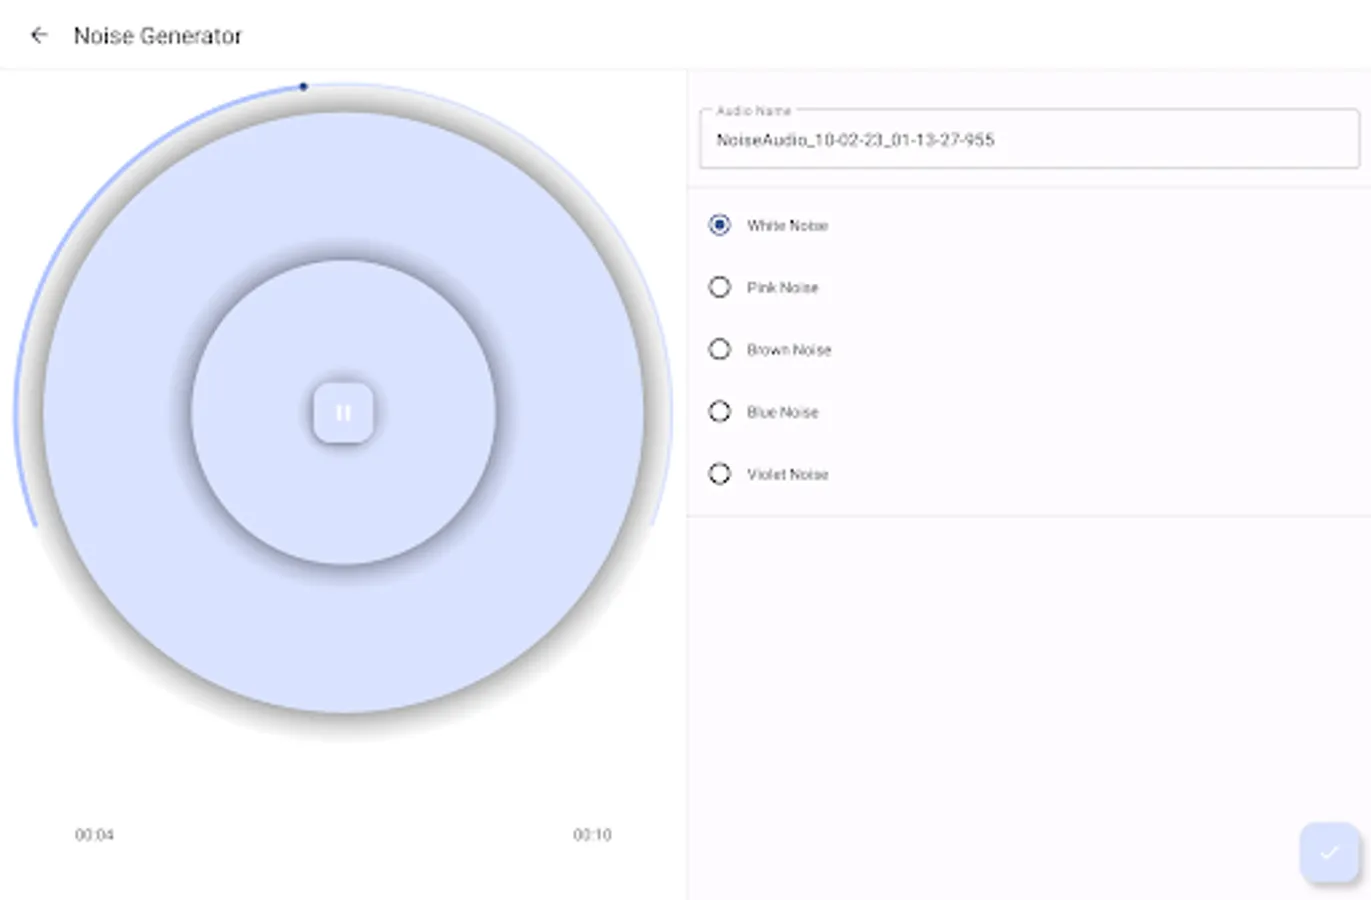Confirm with the checkmark button
The image size is (1371, 900).
[x=1329, y=853]
